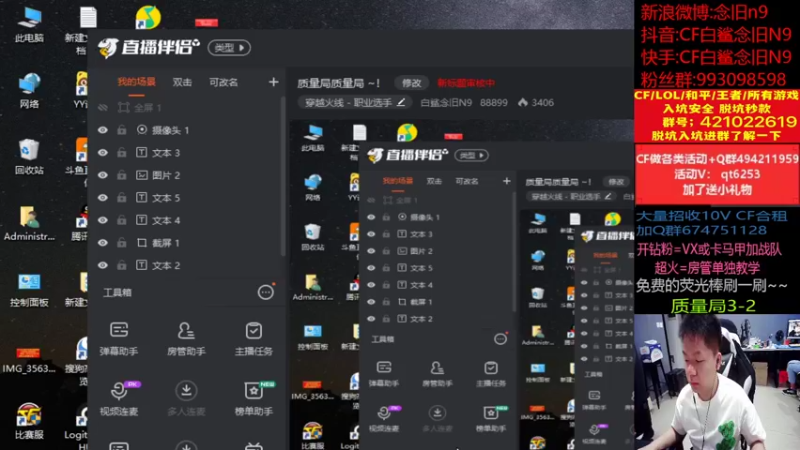Hide the 文本 4 layer
Image resolution: width=800 pixels, height=450 pixels.
(103, 220)
